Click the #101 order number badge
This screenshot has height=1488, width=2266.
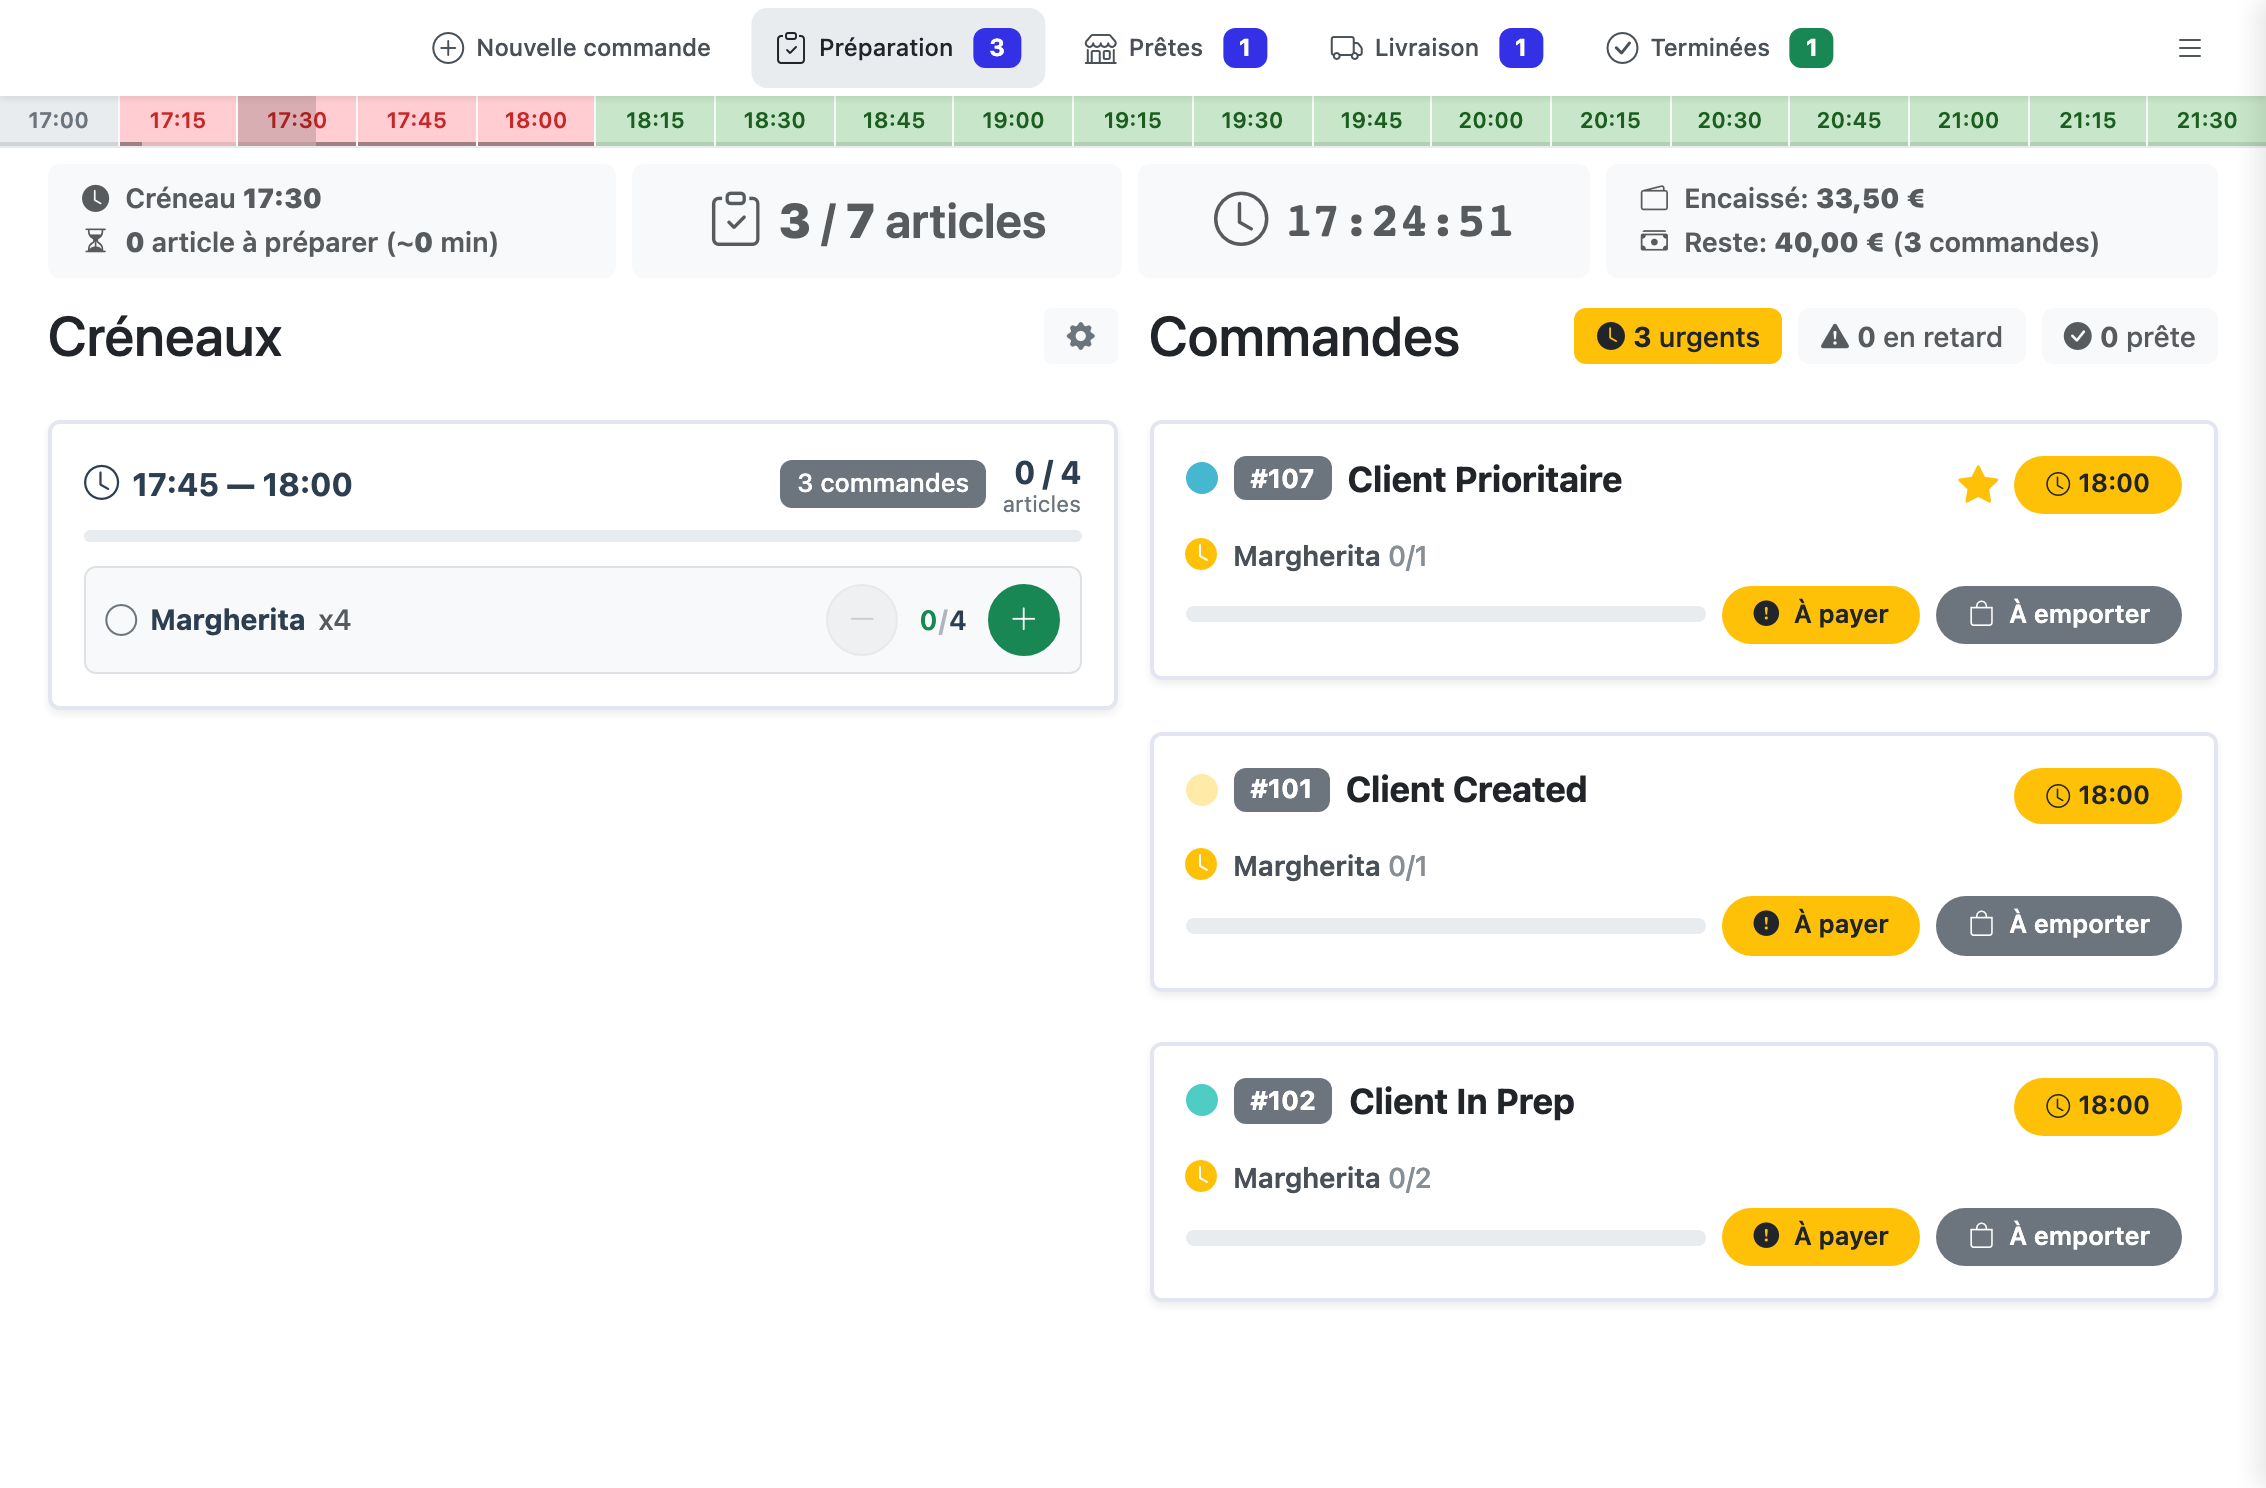[x=1281, y=790]
